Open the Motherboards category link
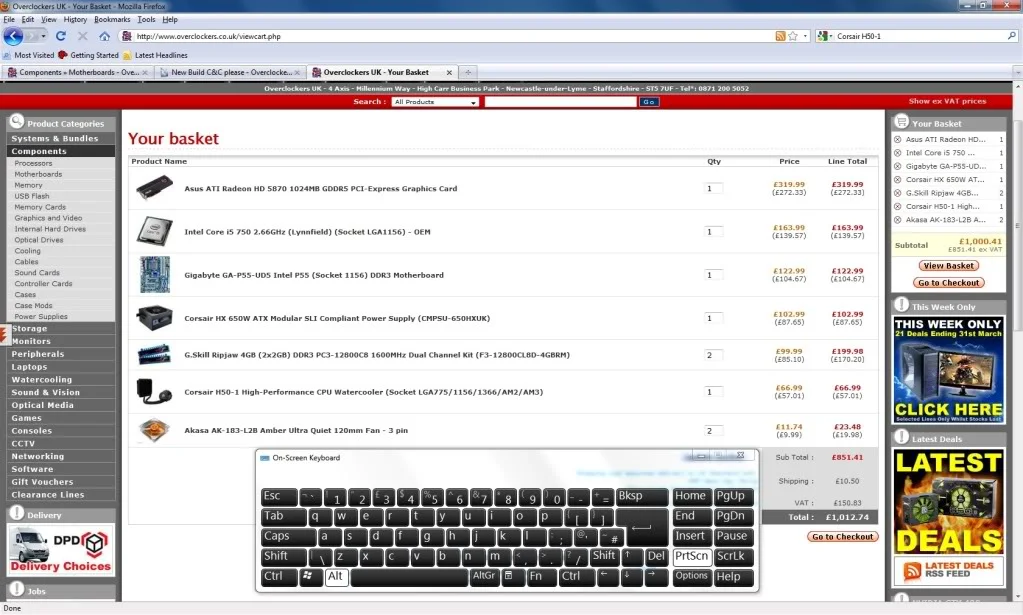 pyautogui.click(x=38, y=174)
